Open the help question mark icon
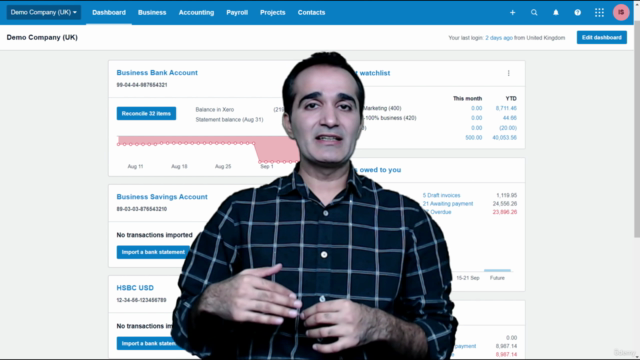Image resolution: width=640 pixels, height=360 pixels. [x=578, y=13]
